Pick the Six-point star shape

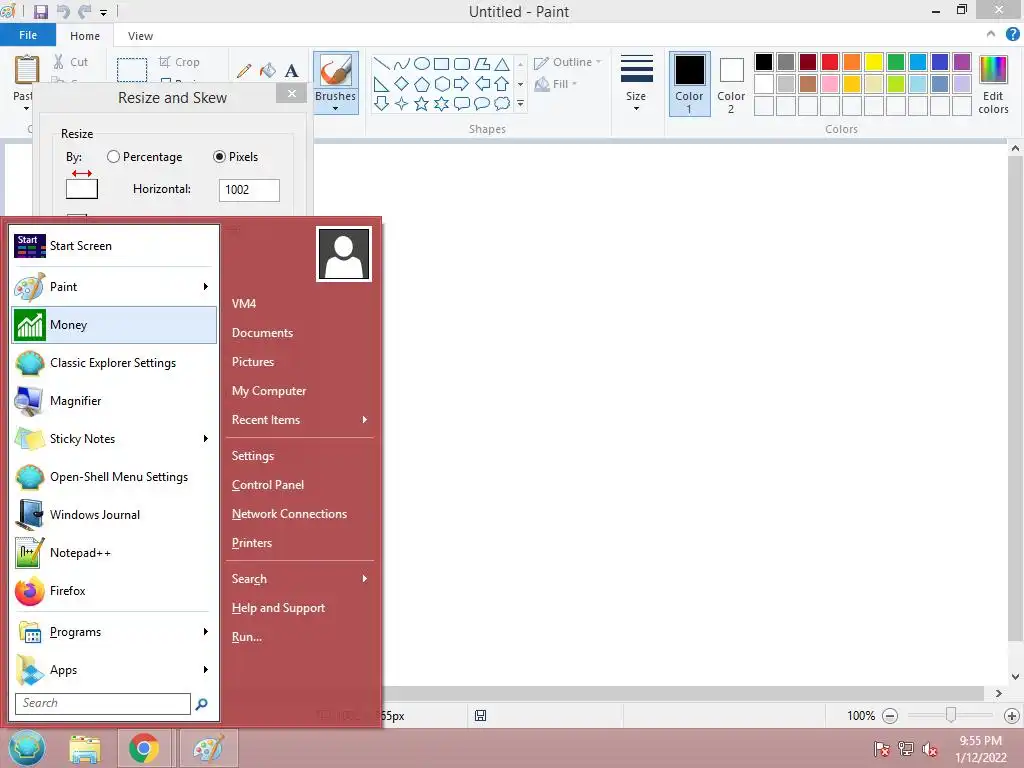coord(441,103)
